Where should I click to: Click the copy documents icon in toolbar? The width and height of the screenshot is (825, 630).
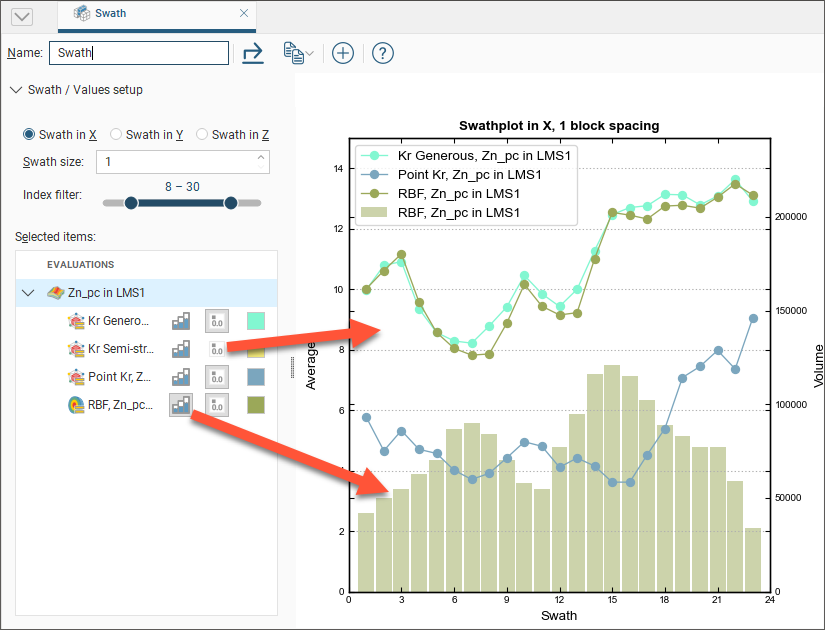tap(294, 53)
